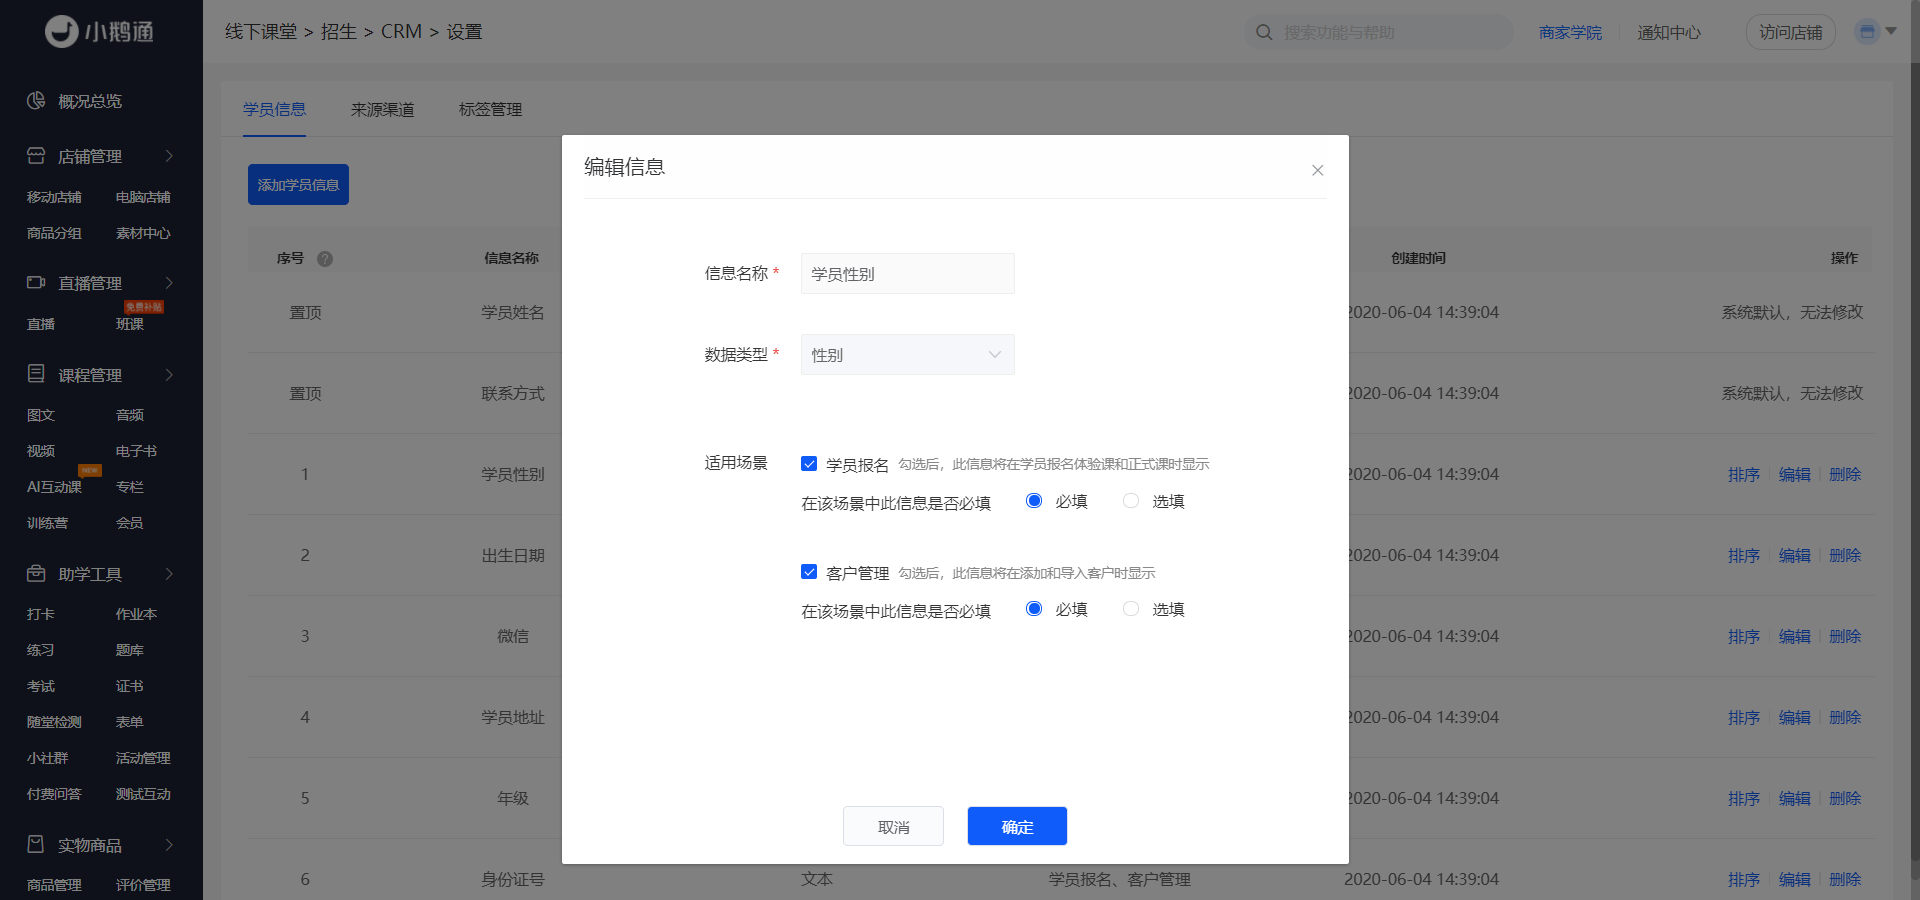
Task: Toggle the 客户管理 checkbox
Action: [x=809, y=572]
